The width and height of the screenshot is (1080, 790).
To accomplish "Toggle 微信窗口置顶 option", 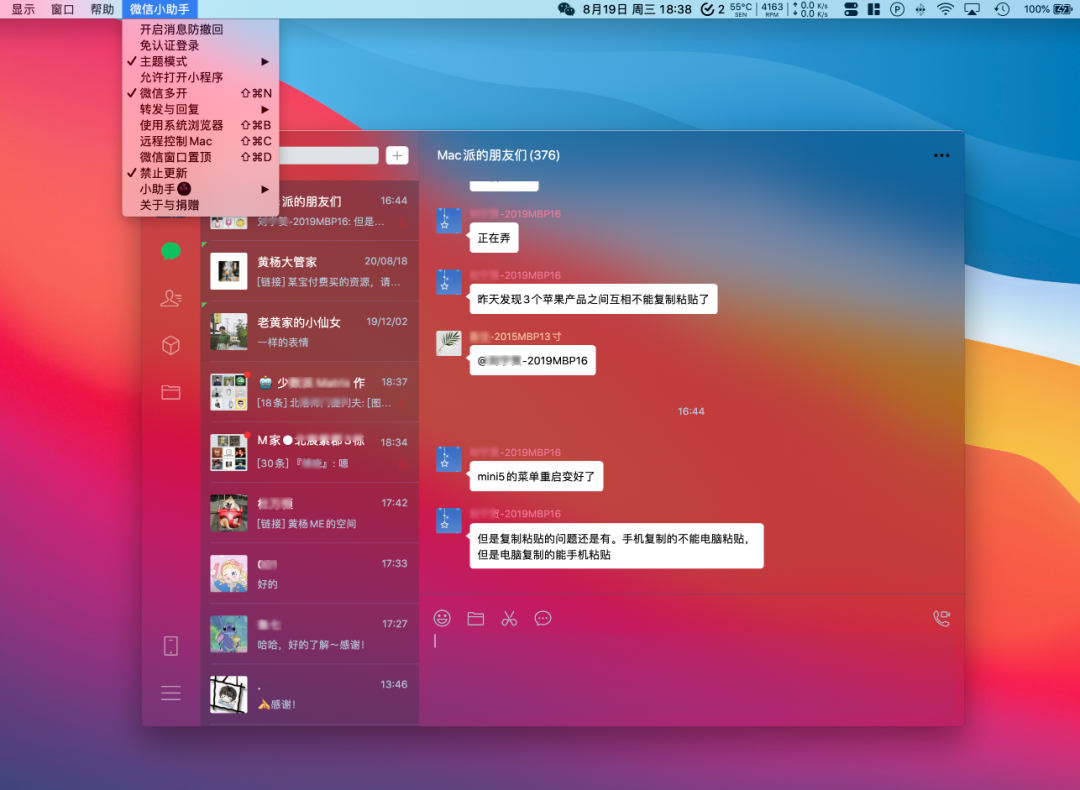I will (200, 157).
